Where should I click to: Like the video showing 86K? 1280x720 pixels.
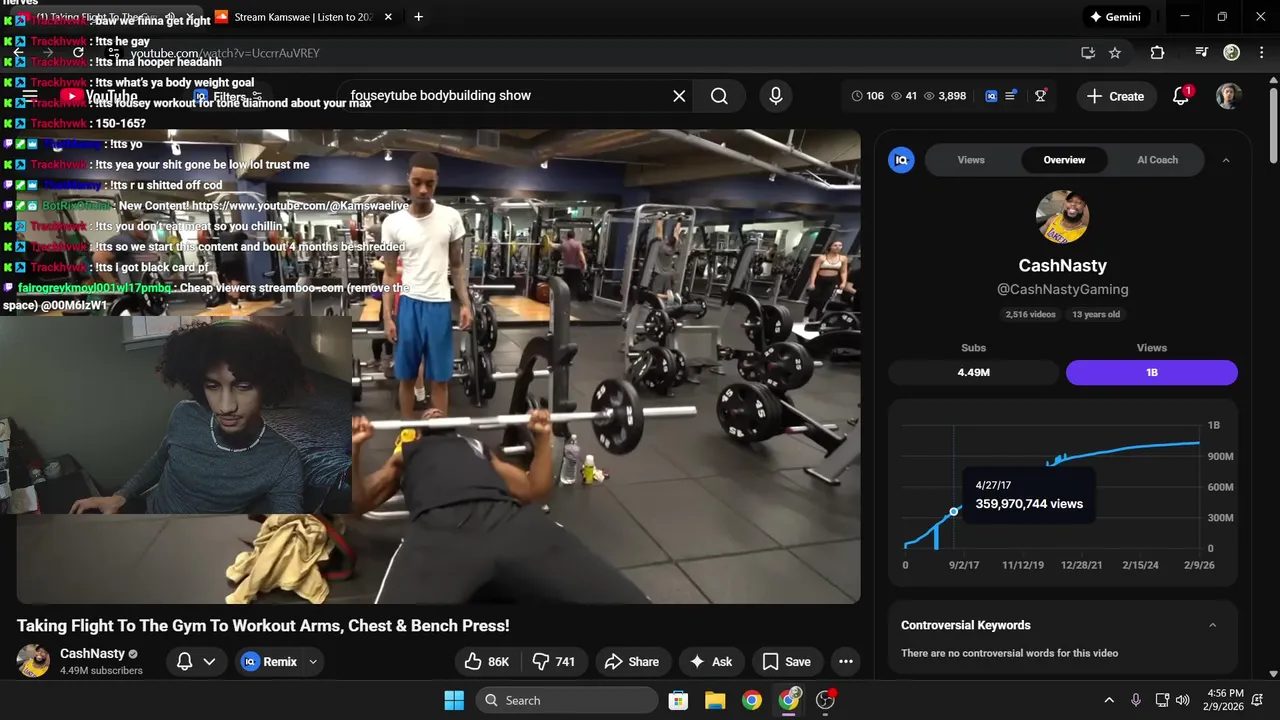(487, 661)
